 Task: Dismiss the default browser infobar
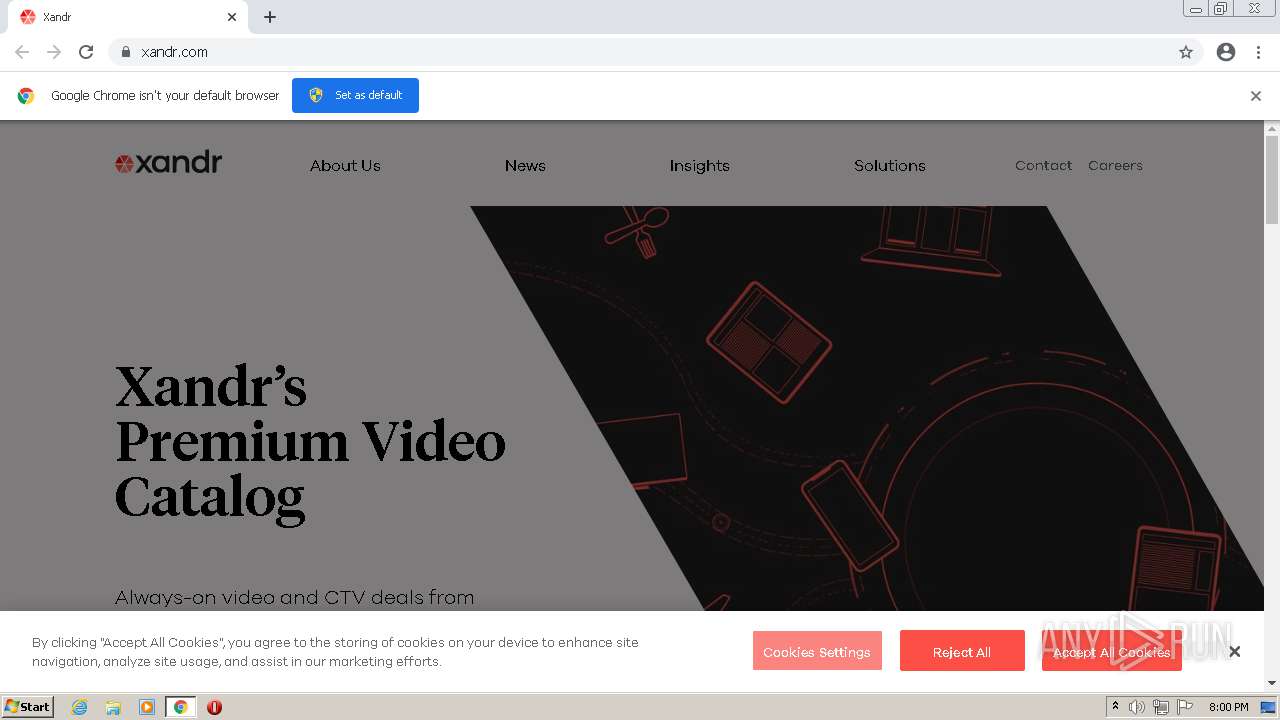1256,96
